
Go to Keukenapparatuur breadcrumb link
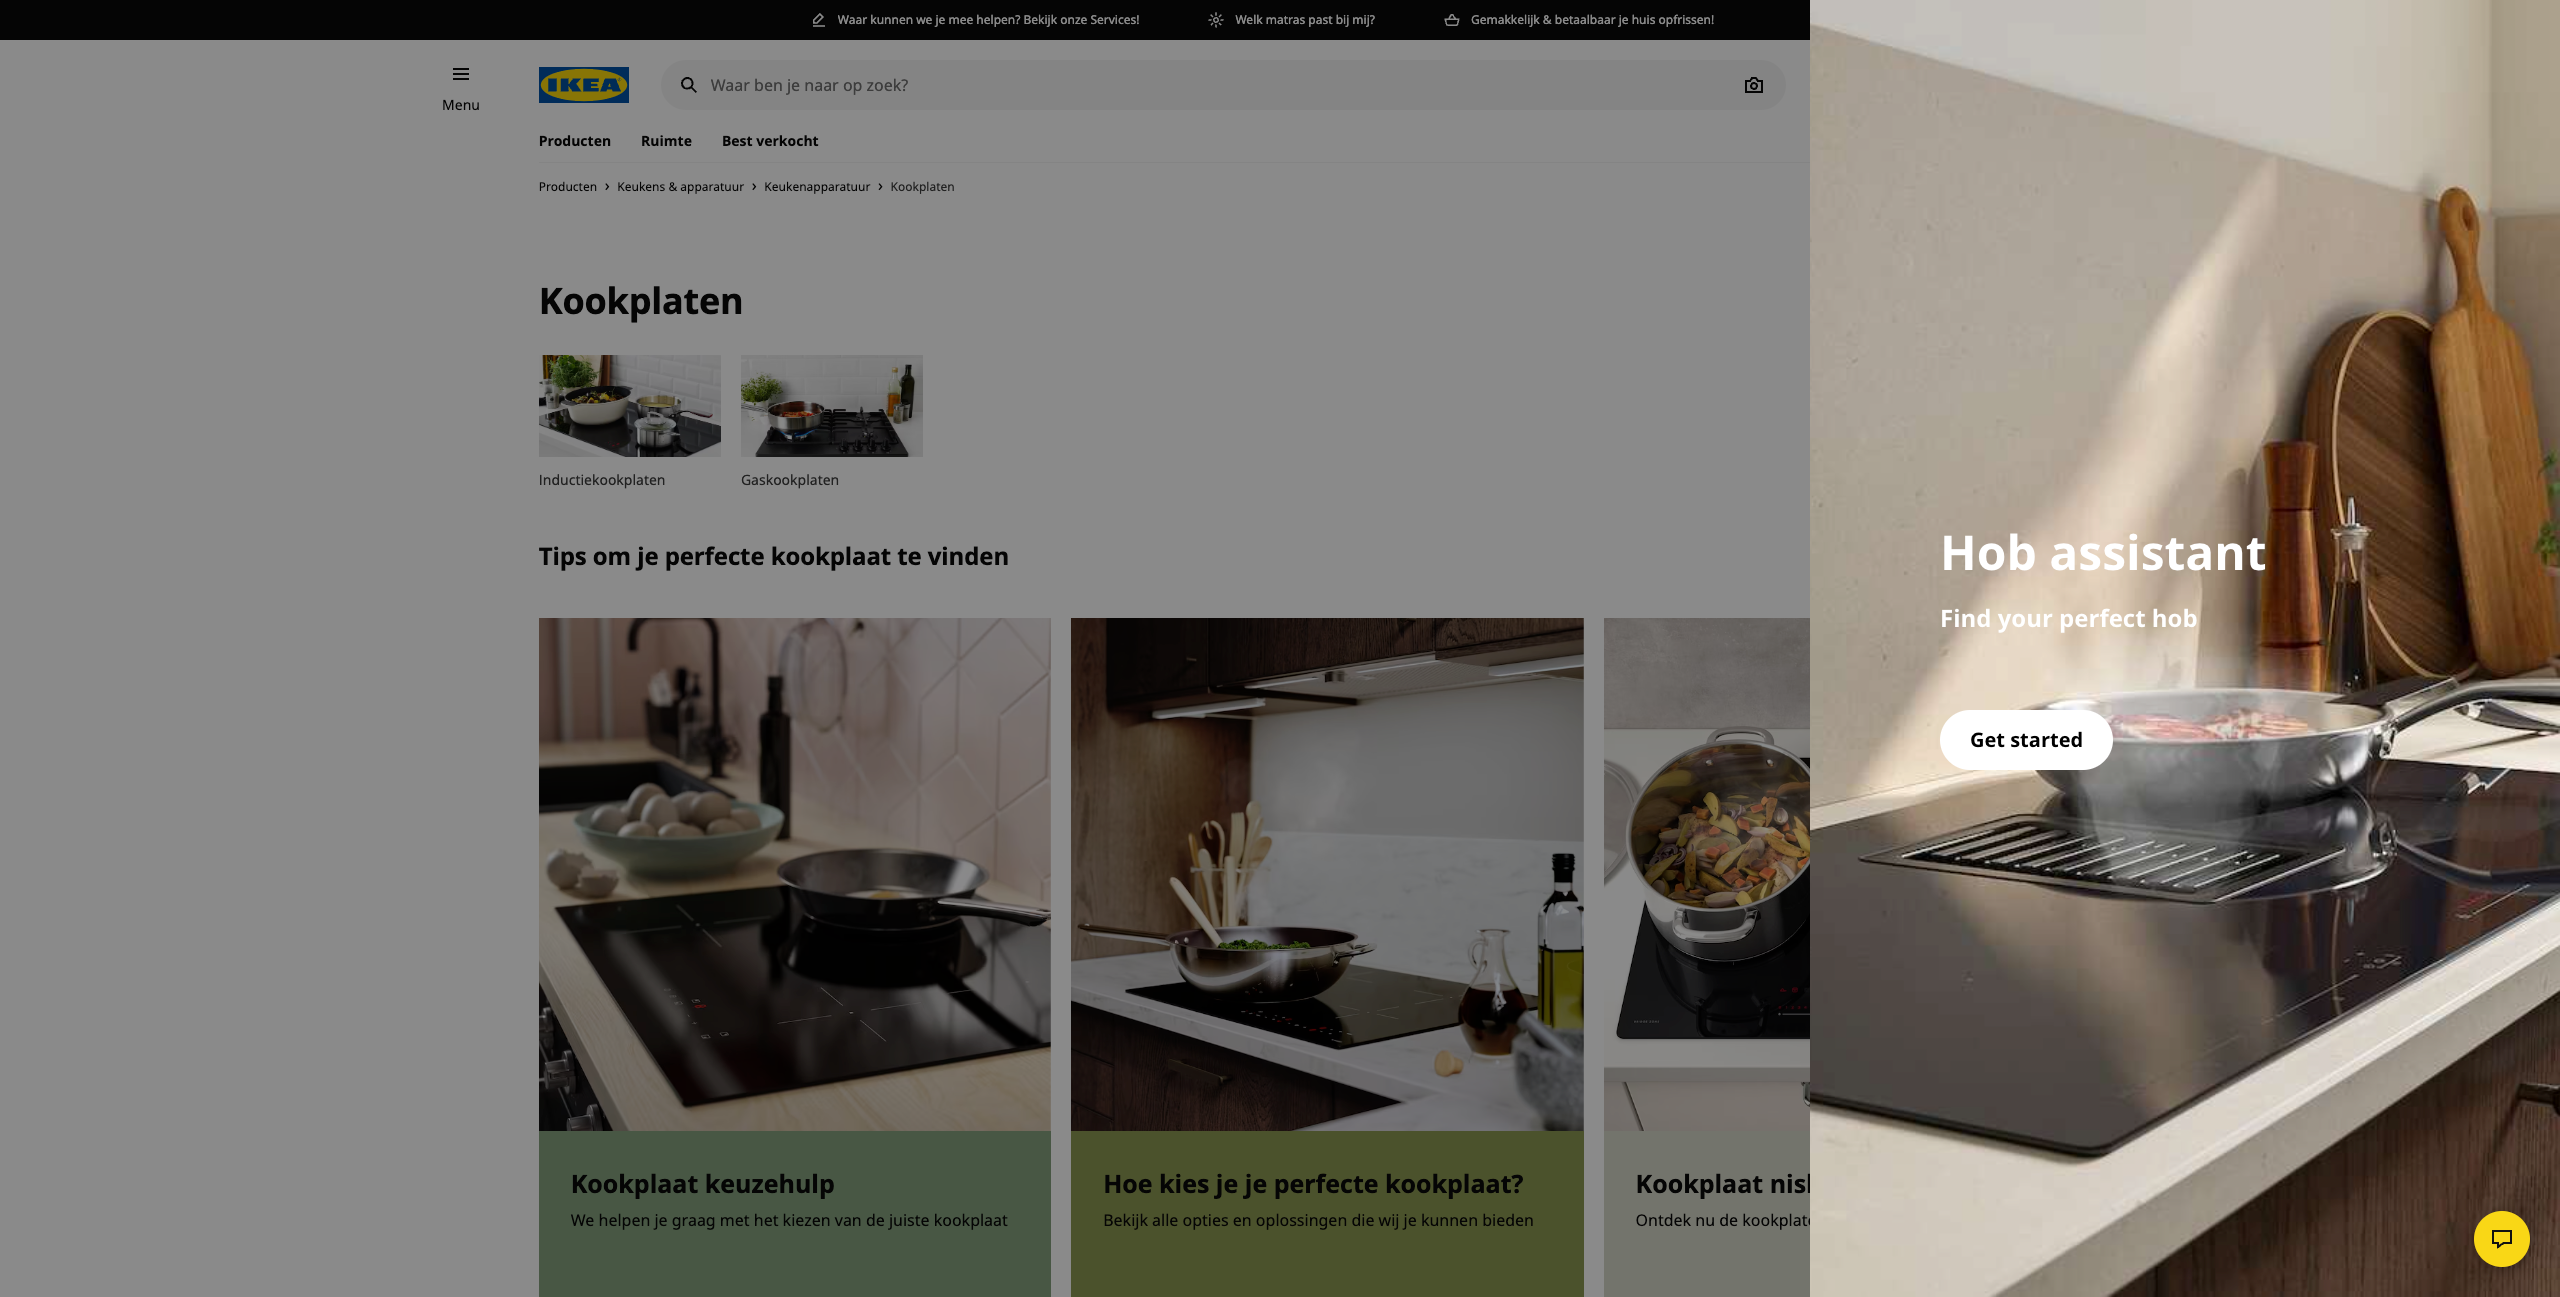tap(817, 187)
